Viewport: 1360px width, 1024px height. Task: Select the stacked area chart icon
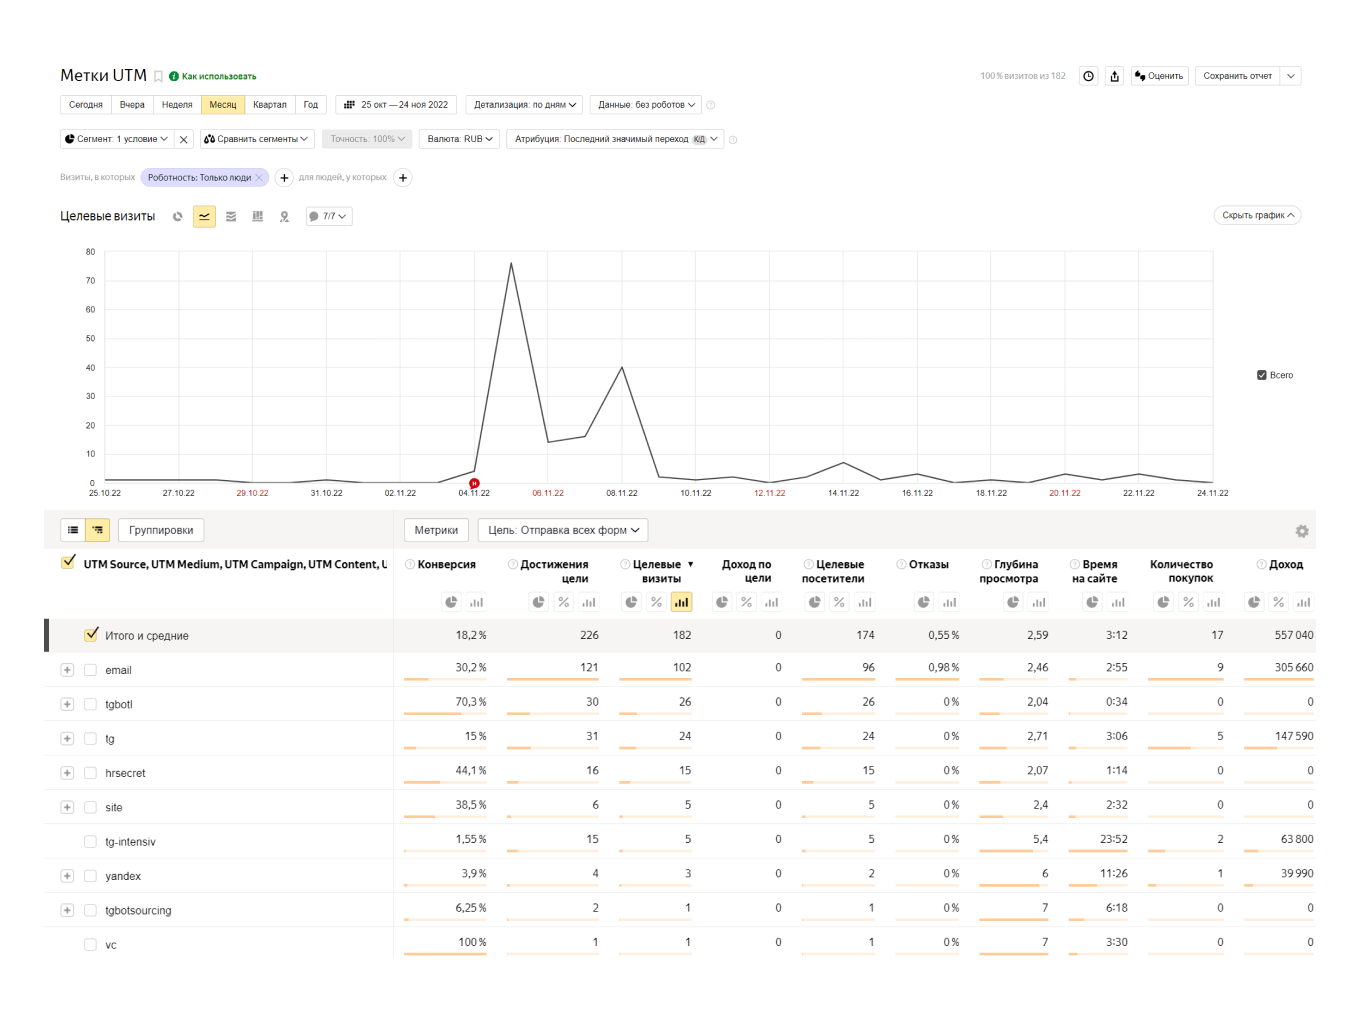[x=231, y=217]
